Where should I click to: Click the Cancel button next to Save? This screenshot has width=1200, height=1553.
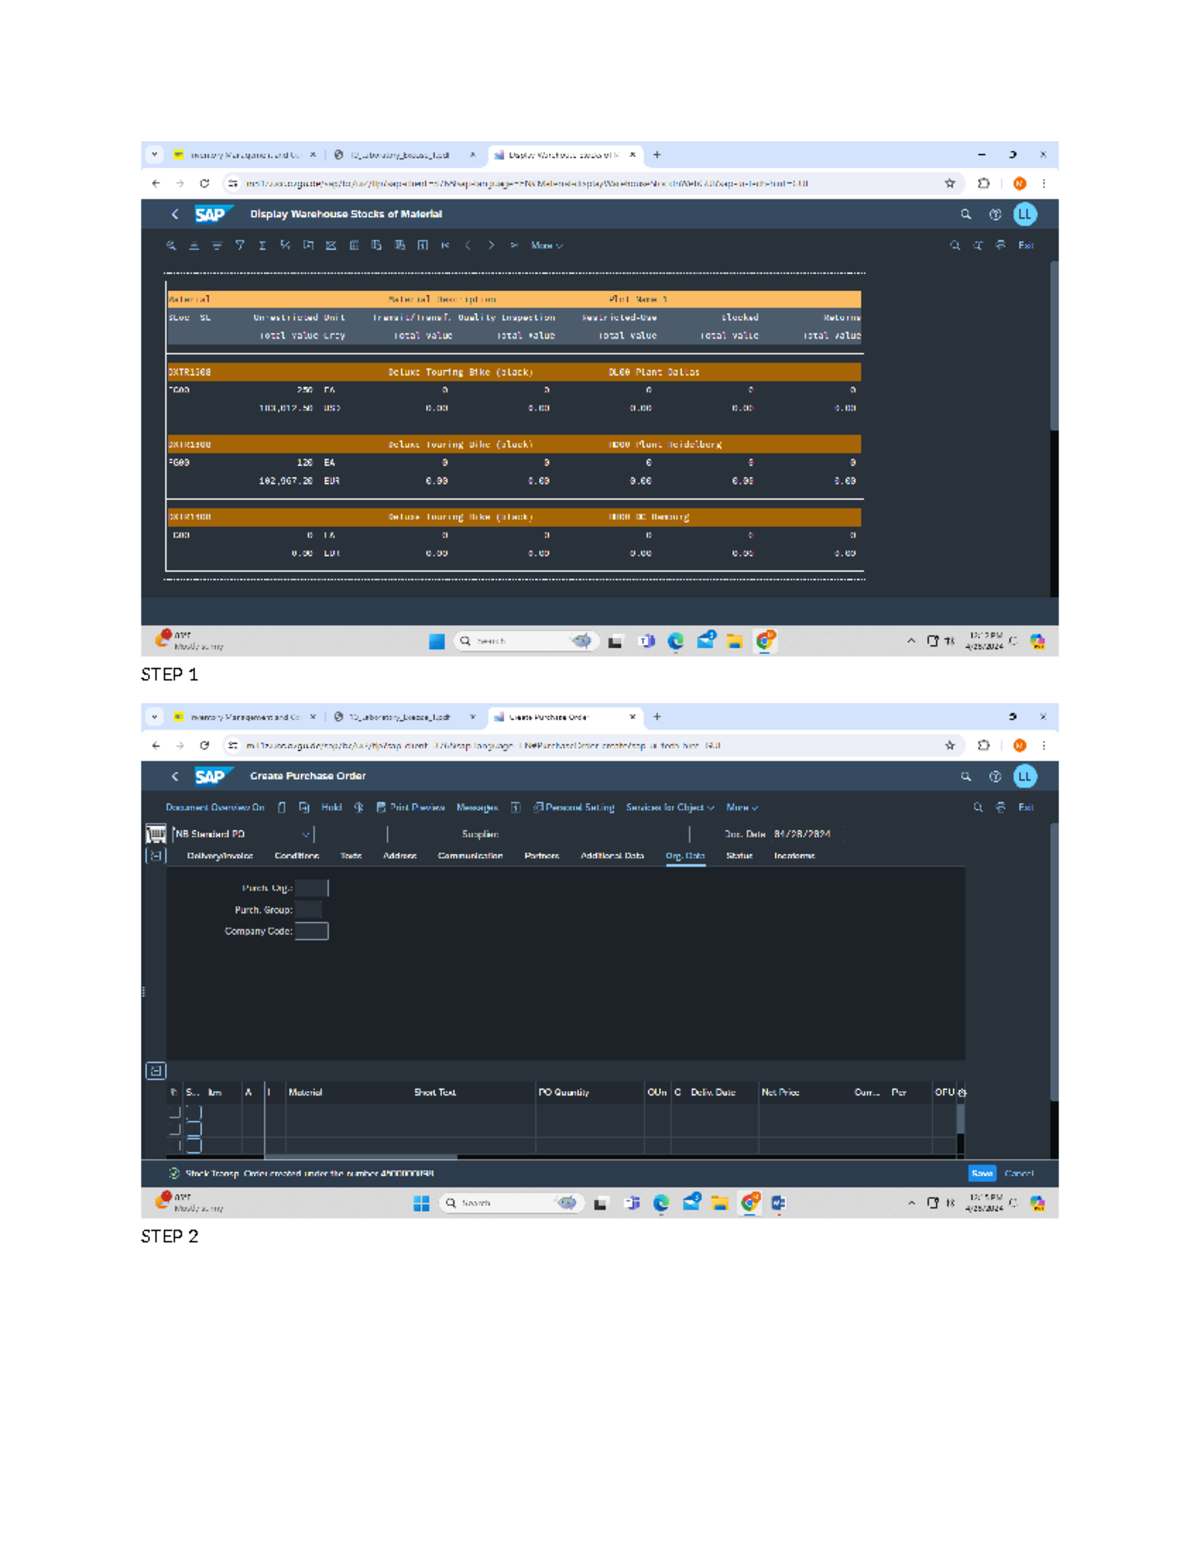click(x=1019, y=1173)
